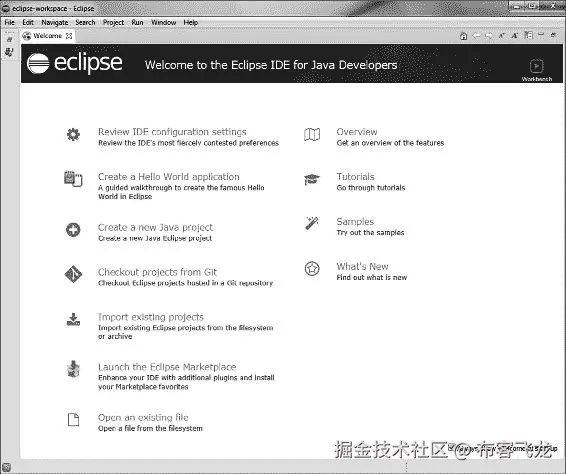The height and width of the screenshot is (474, 566).
Task: Click the notepad icon for Hello World application
Action: pos(73,179)
